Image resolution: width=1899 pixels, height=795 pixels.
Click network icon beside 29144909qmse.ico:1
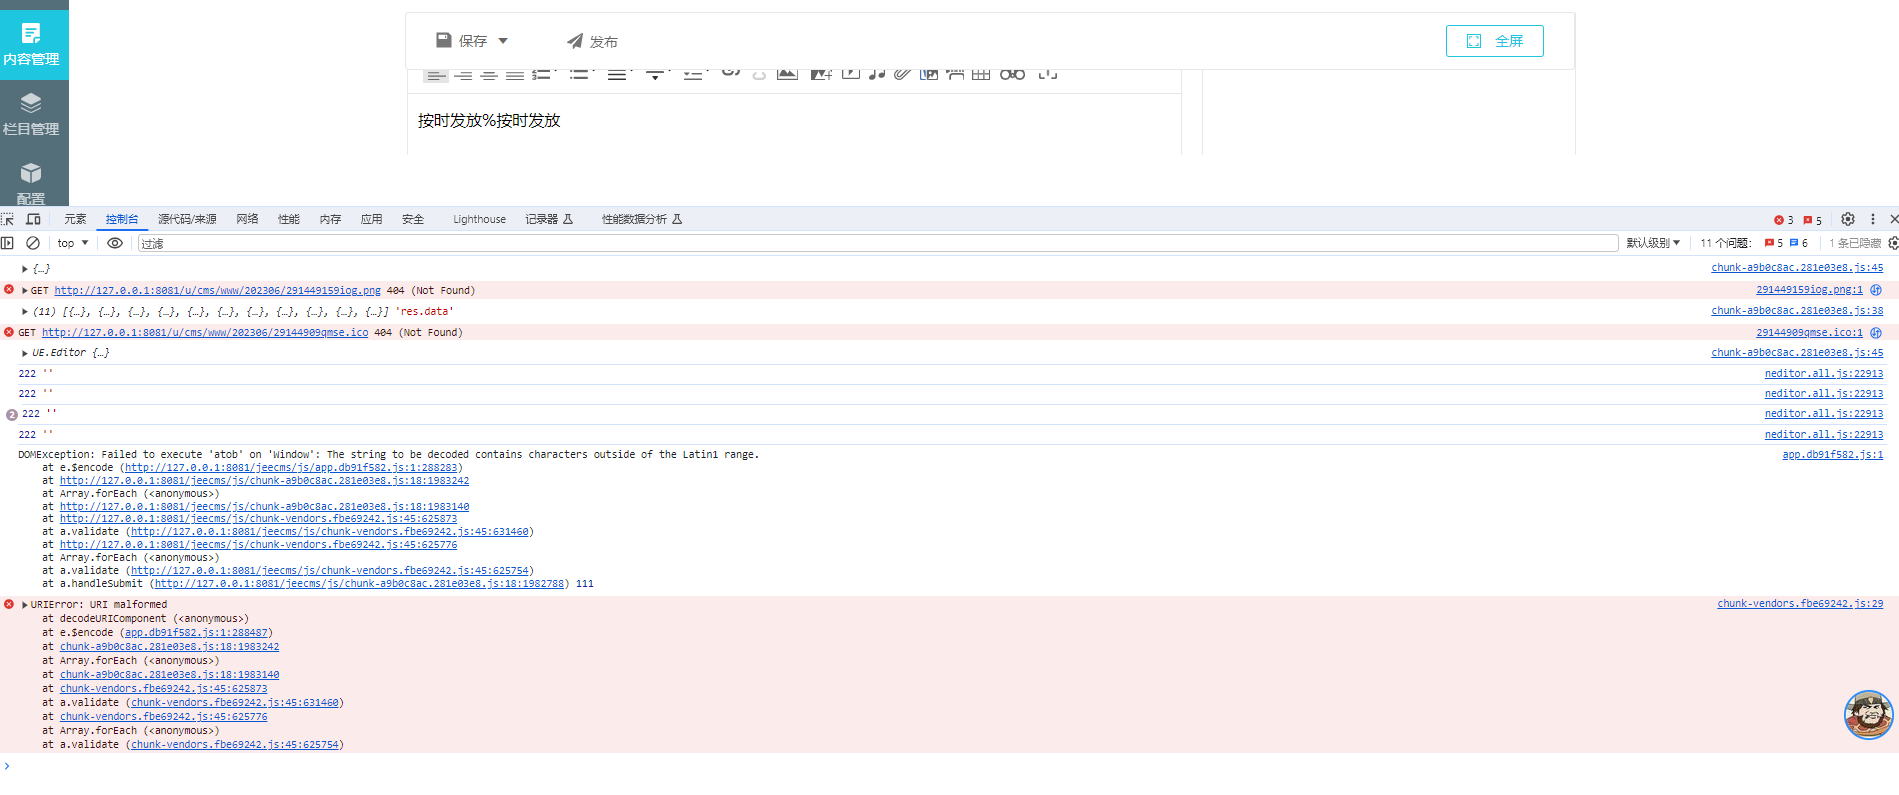1876,333
